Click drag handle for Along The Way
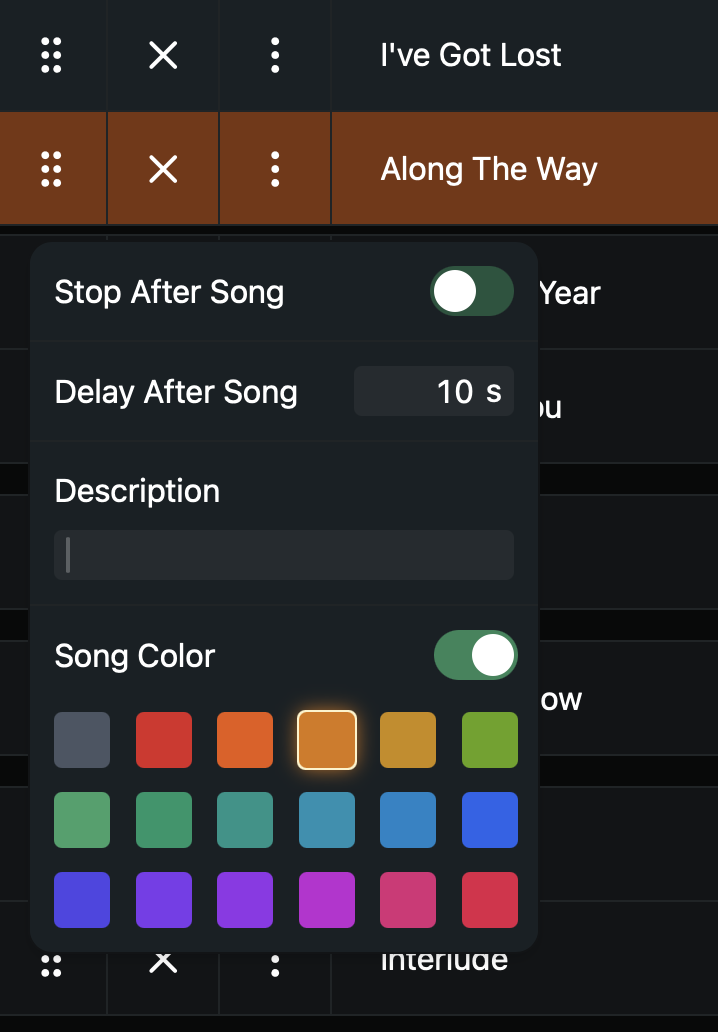The width and height of the screenshot is (718, 1032). pos(52,169)
